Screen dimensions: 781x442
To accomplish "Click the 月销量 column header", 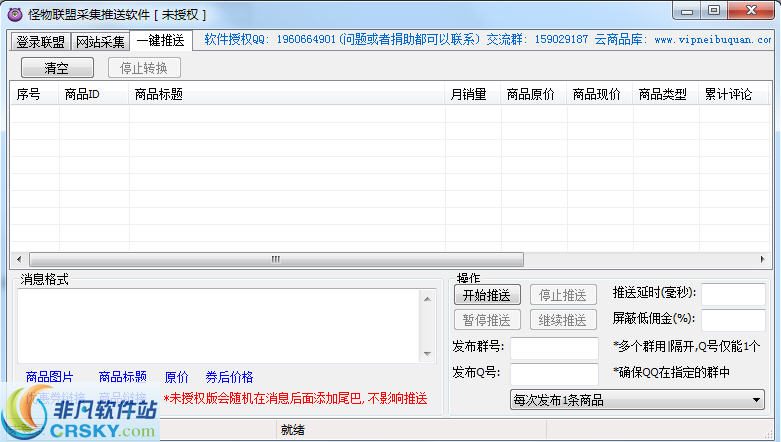I will 473,94.
